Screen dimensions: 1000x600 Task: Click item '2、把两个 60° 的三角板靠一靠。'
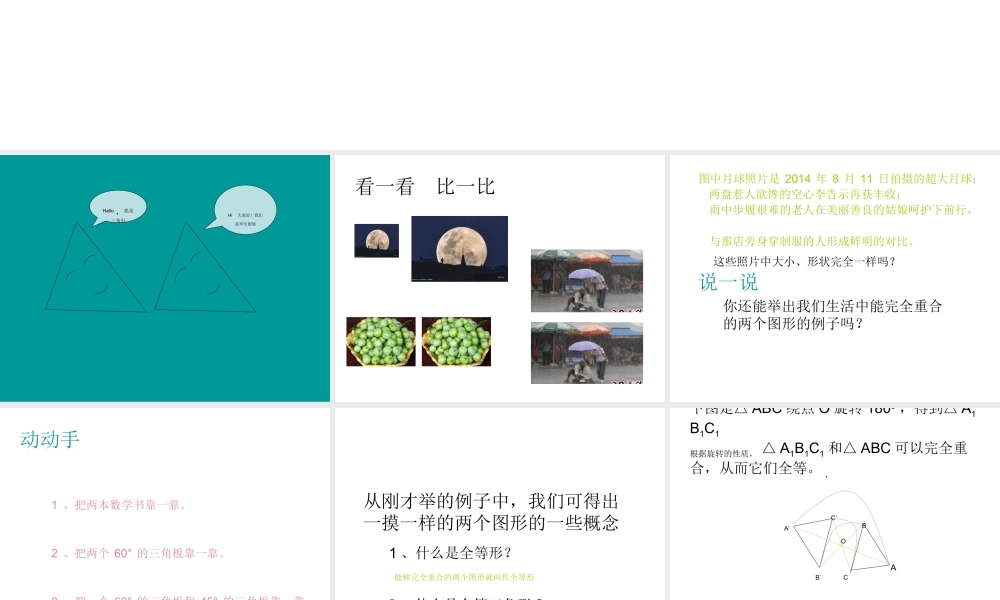pos(140,553)
